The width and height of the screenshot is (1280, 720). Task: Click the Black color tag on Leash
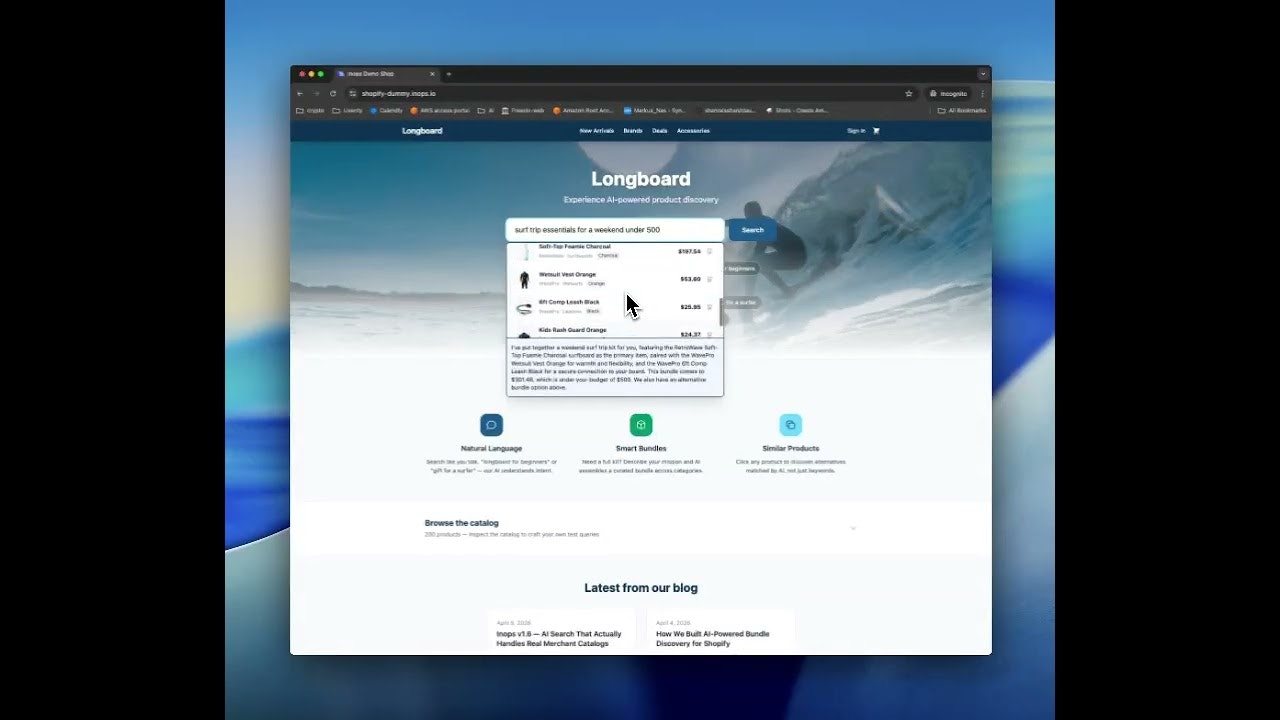click(x=593, y=312)
